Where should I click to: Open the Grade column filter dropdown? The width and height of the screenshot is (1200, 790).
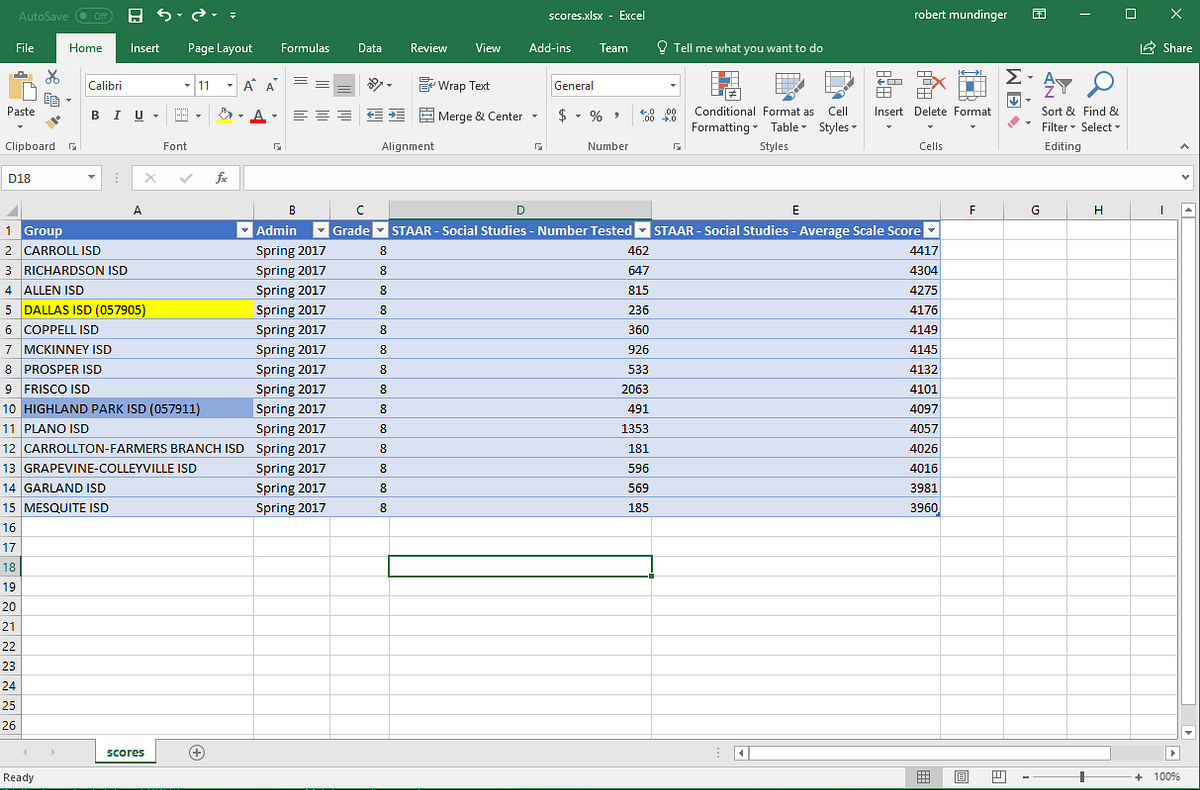(x=378, y=230)
